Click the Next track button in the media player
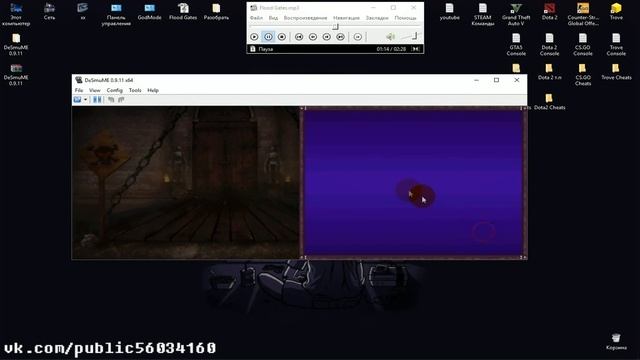The width and height of the screenshot is (640, 360). (x=340, y=37)
